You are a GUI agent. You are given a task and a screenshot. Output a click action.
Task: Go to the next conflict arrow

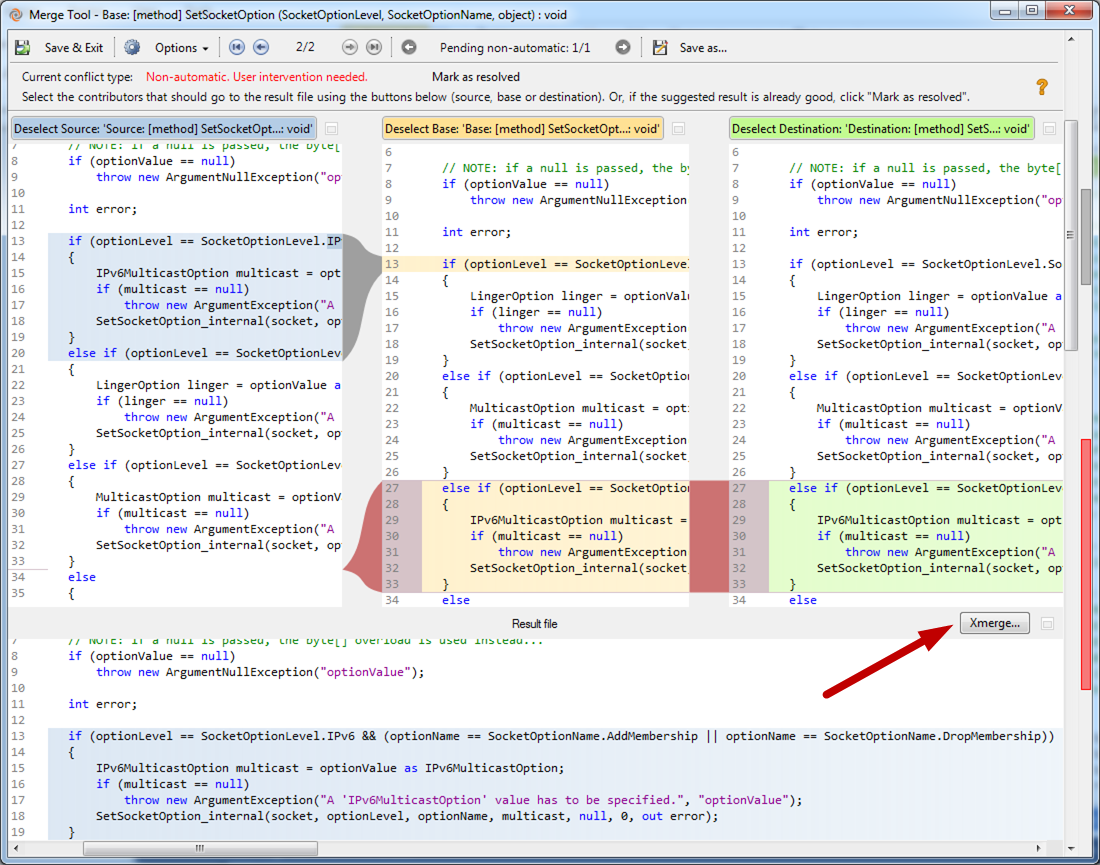pyautogui.click(x=349, y=47)
